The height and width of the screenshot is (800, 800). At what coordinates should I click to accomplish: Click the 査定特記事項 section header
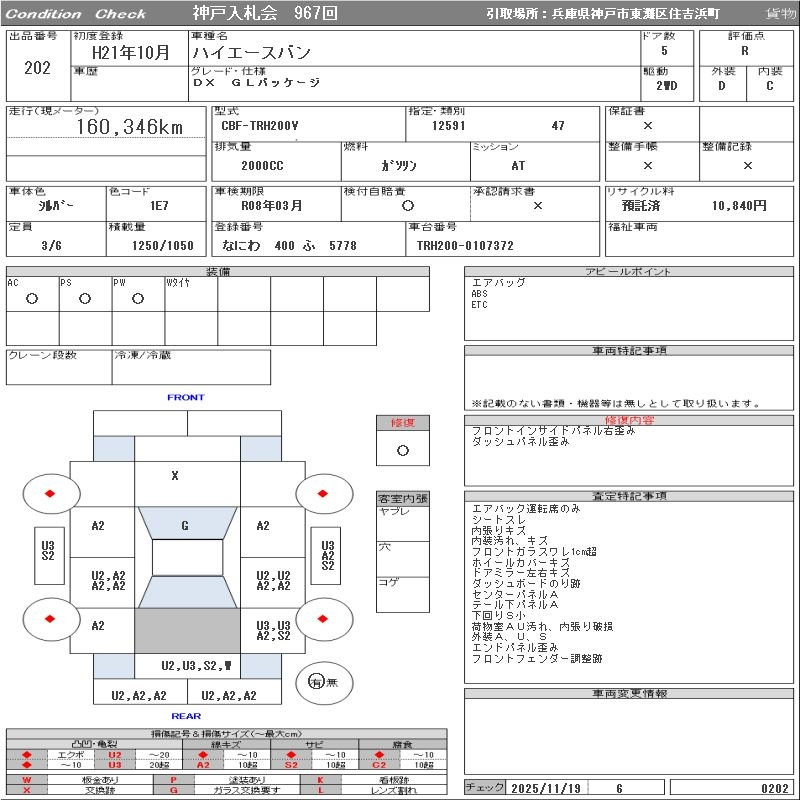point(629,496)
